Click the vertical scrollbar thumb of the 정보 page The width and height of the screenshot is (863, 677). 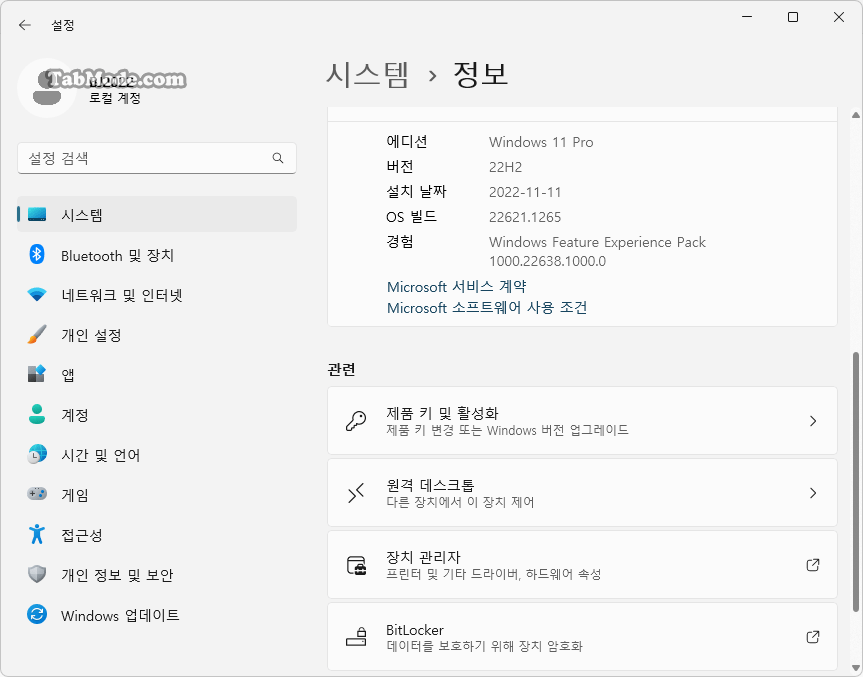tap(856, 482)
